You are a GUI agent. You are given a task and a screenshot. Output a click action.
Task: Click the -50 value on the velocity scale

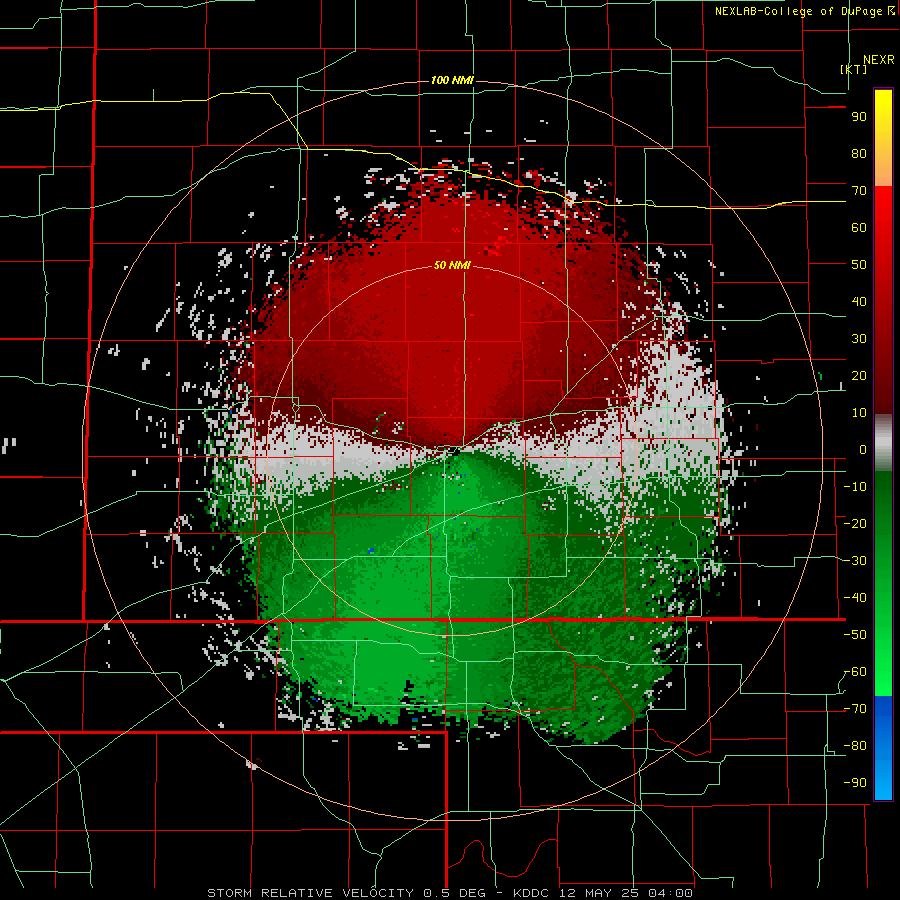[x=855, y=635]
